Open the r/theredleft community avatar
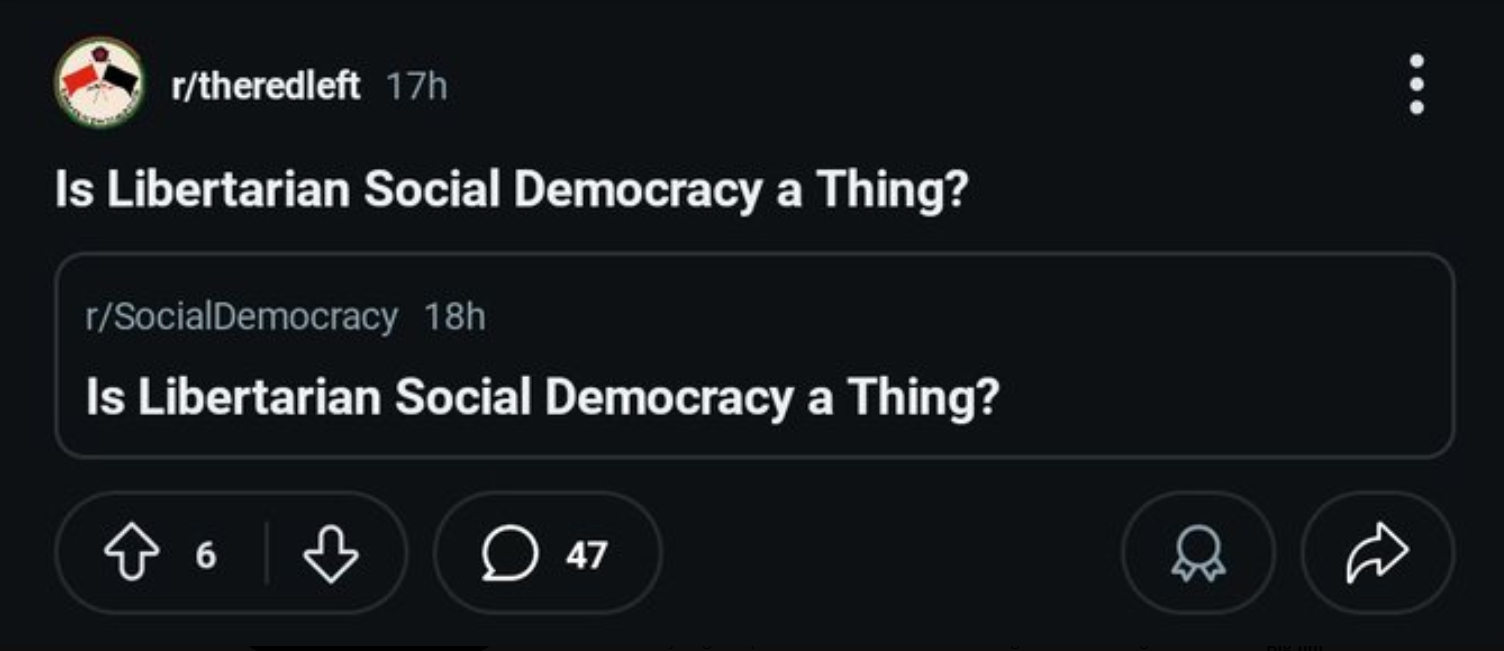The image size is (1504, 651). [x=99, y=82]
